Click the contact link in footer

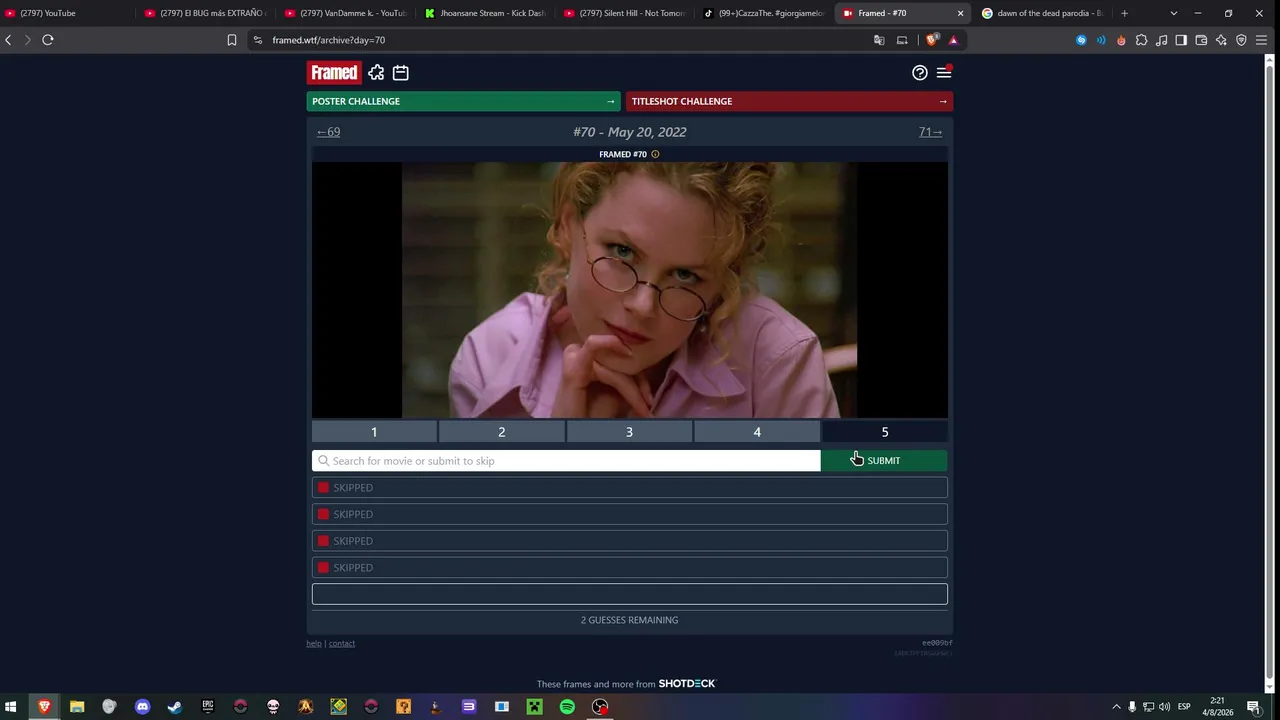click(342, 643)
